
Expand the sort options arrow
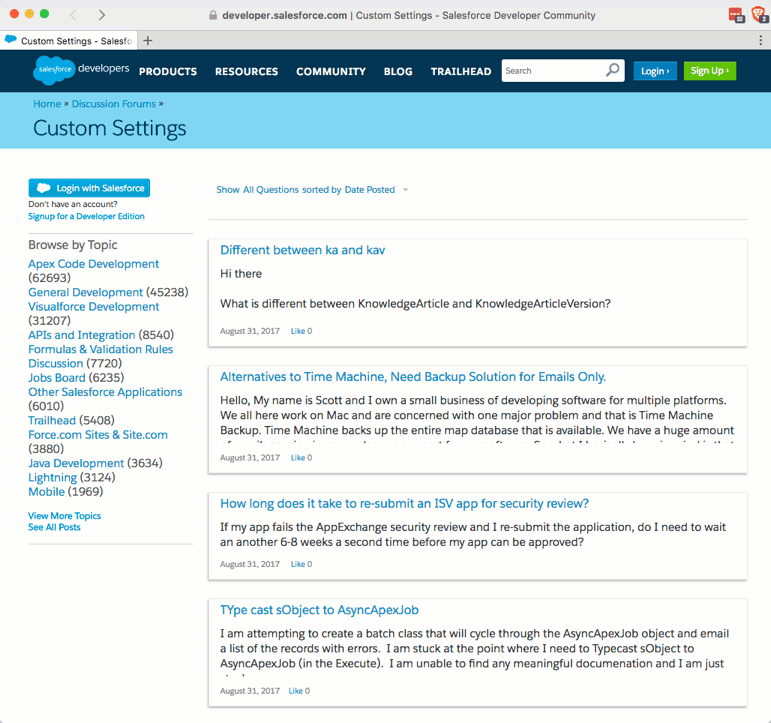point(406,190)
